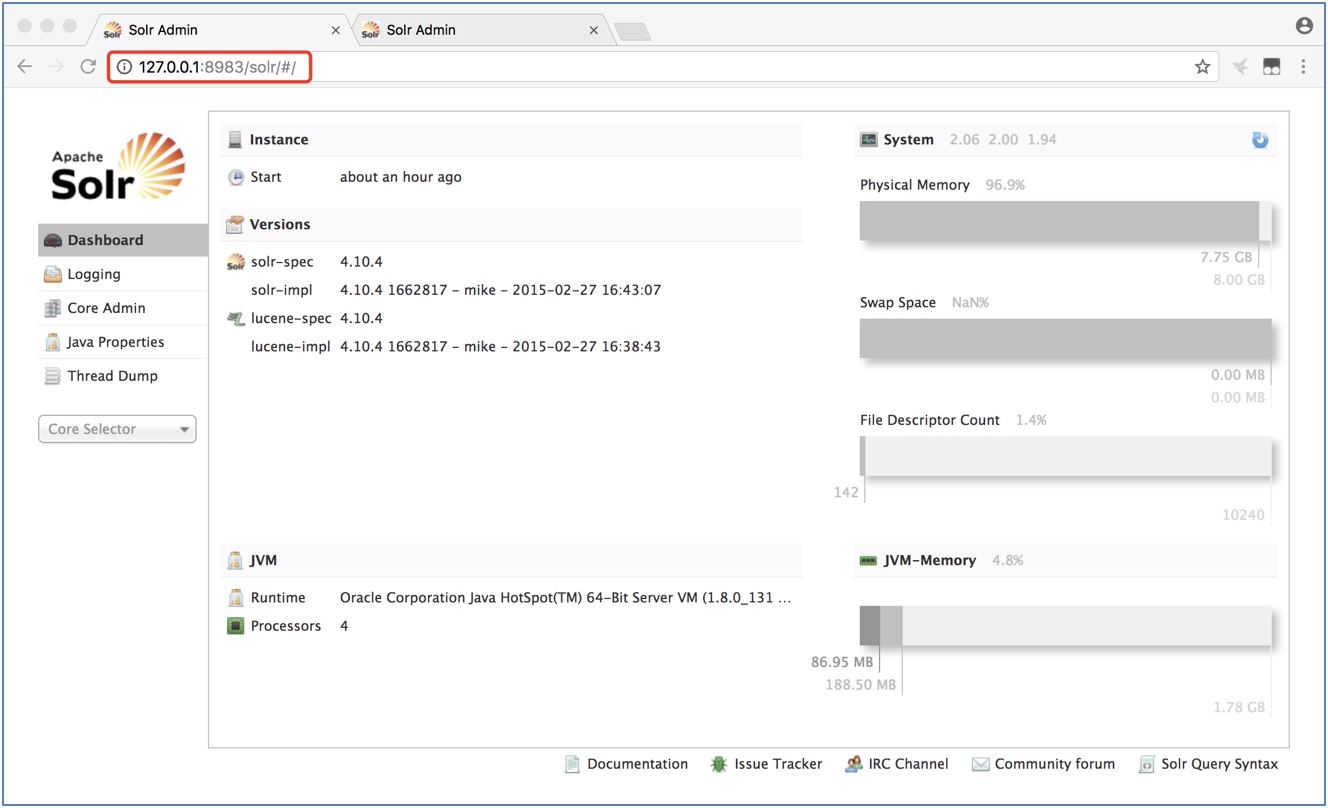Open the Documentation link
Viewport: 1328px width, 808px height.
637,764
